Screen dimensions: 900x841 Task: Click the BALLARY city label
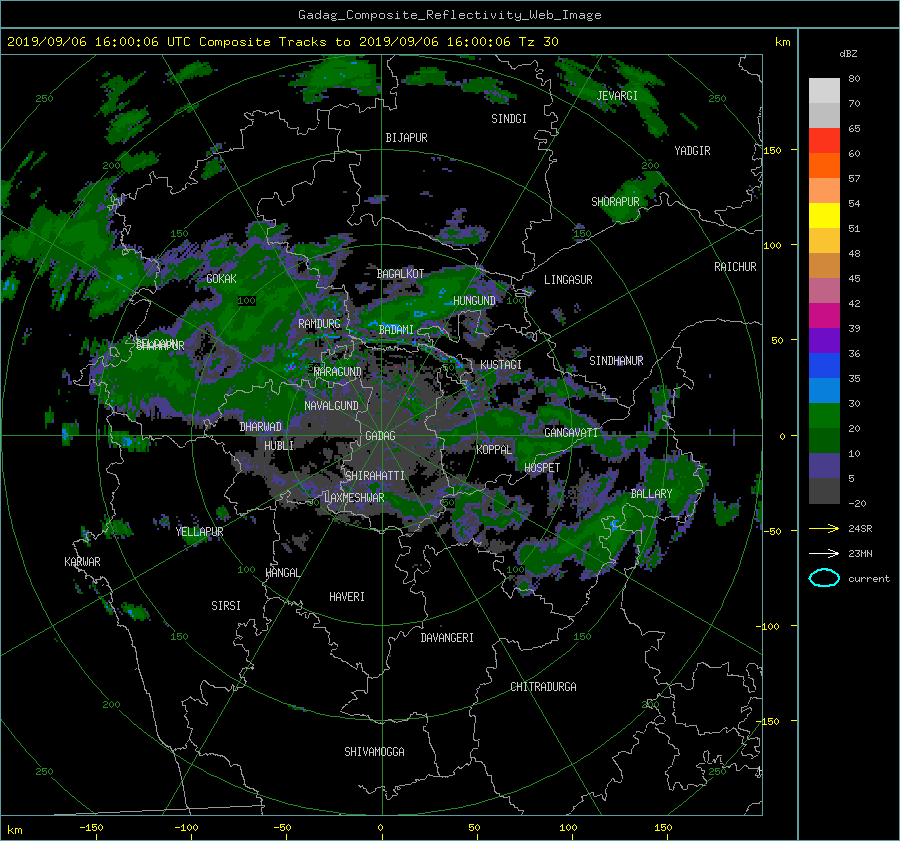(x=651, y=494)
